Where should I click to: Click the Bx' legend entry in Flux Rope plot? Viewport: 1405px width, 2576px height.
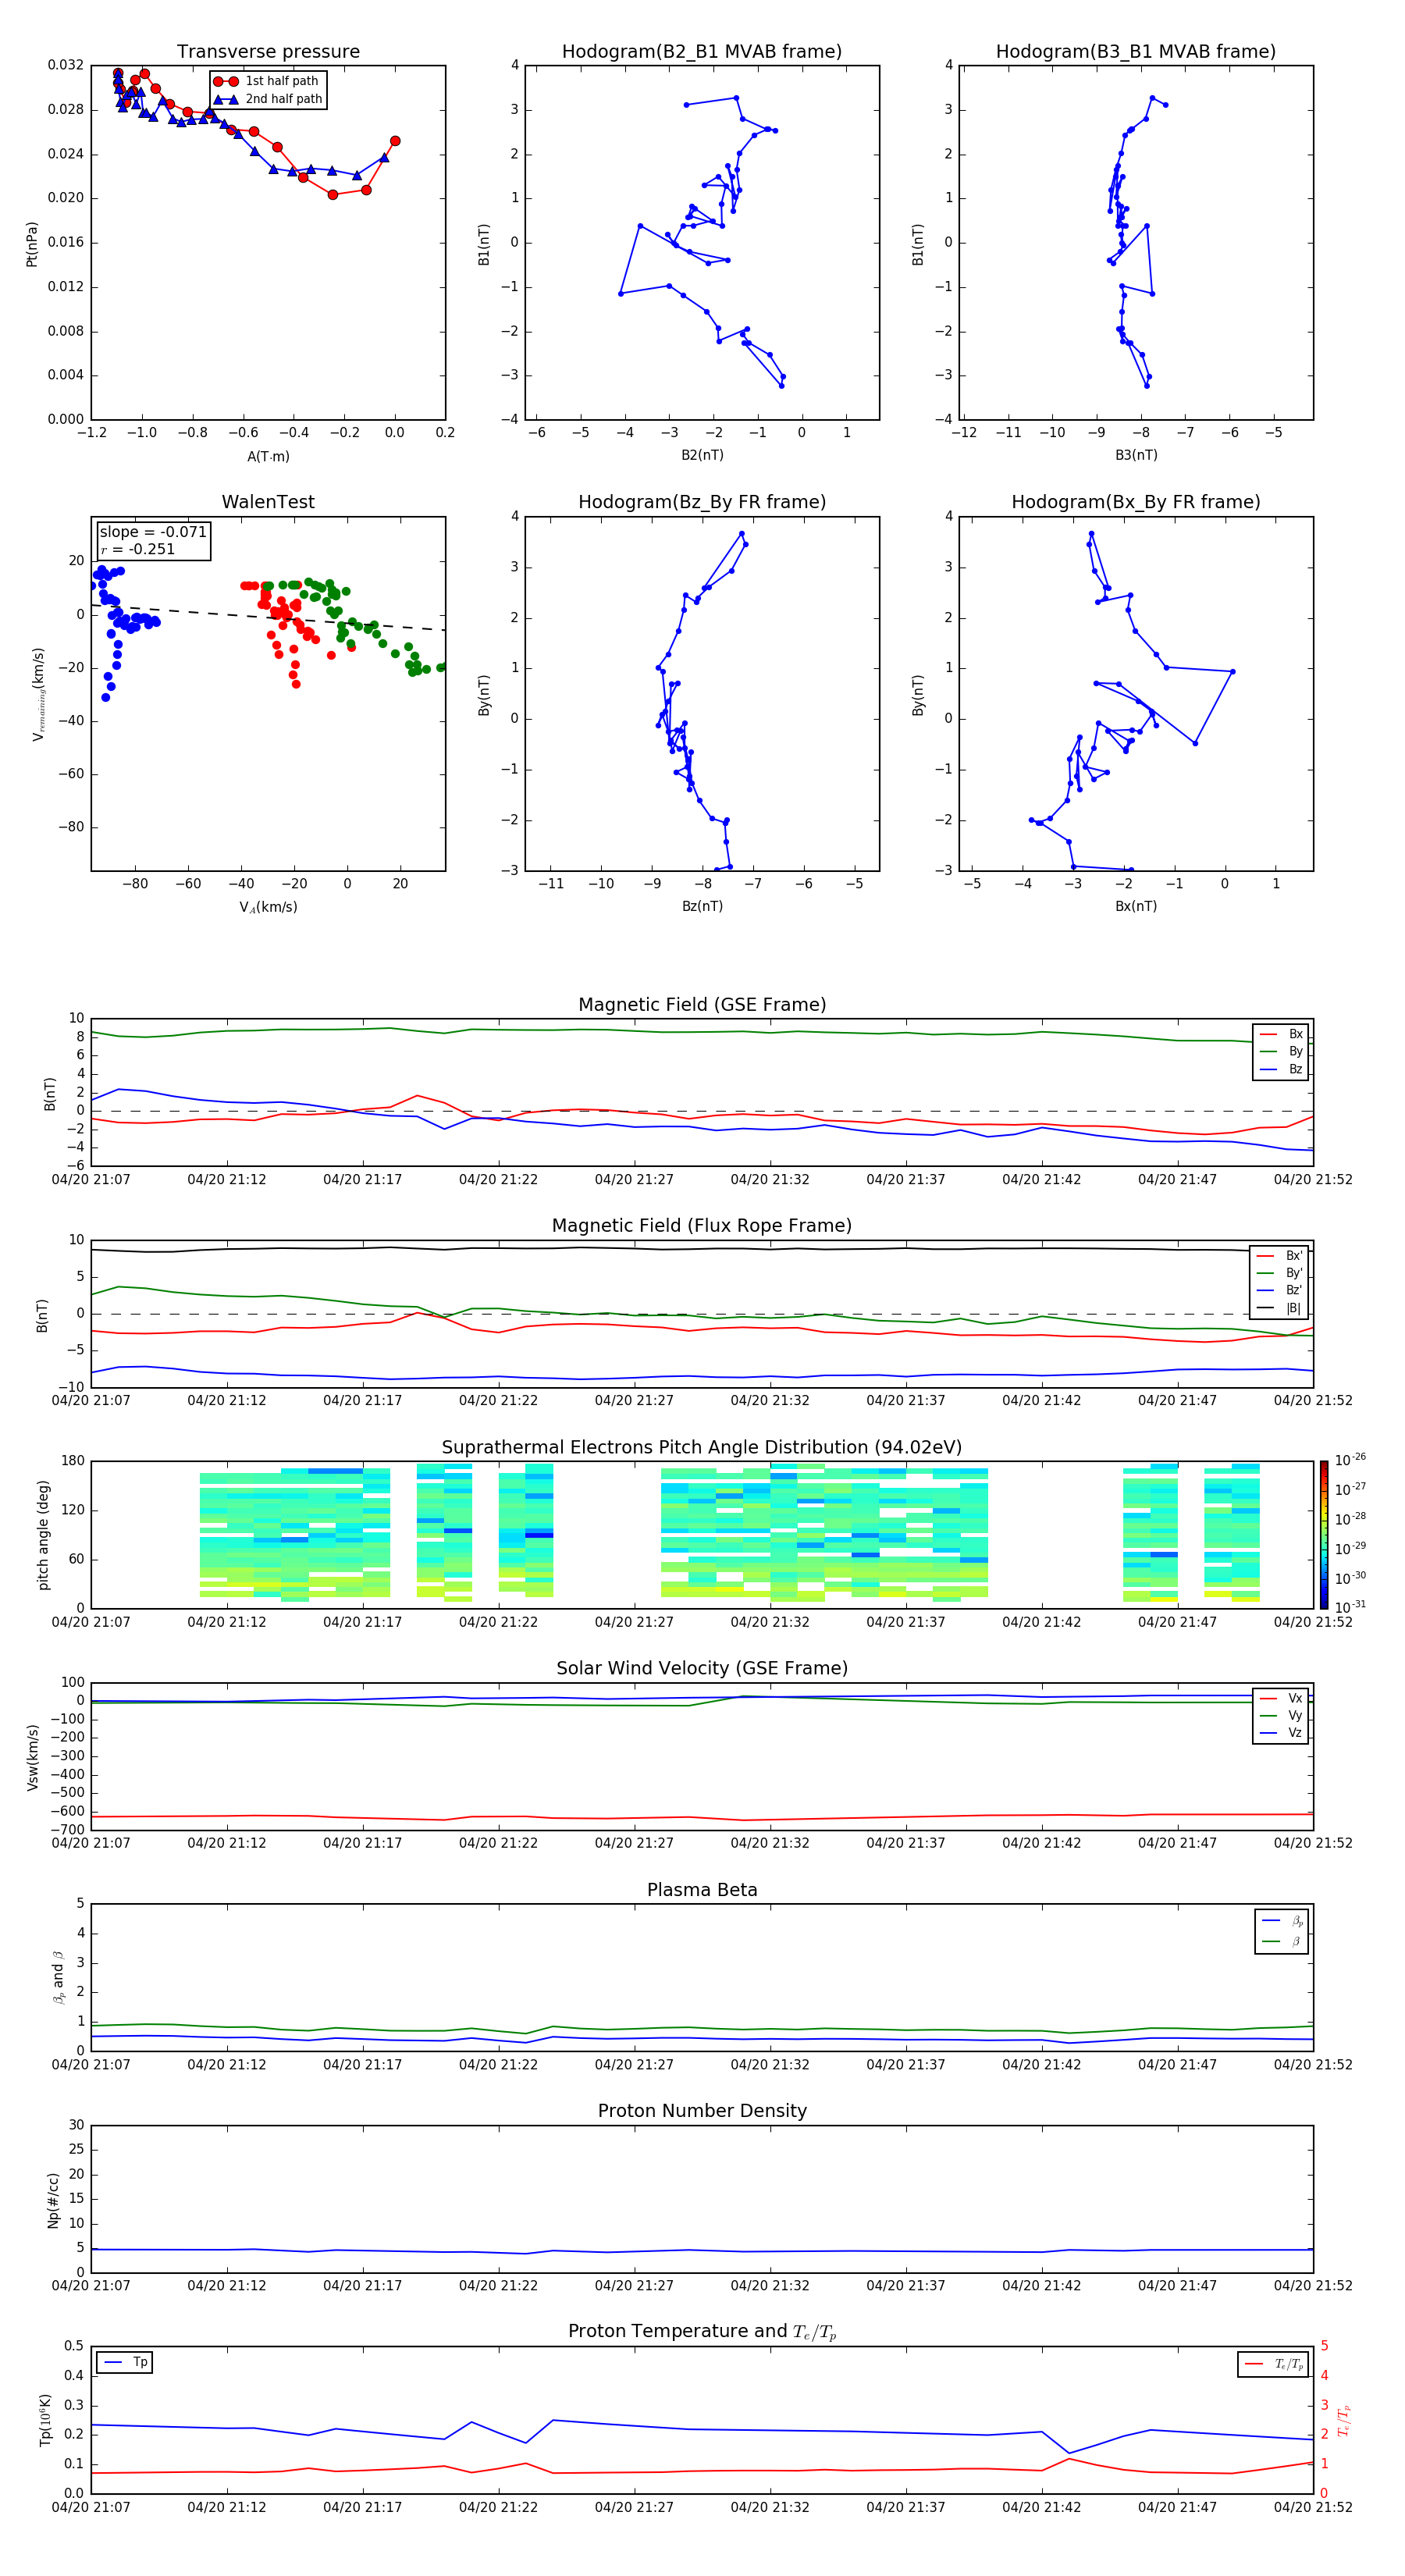point(1279,1256)
